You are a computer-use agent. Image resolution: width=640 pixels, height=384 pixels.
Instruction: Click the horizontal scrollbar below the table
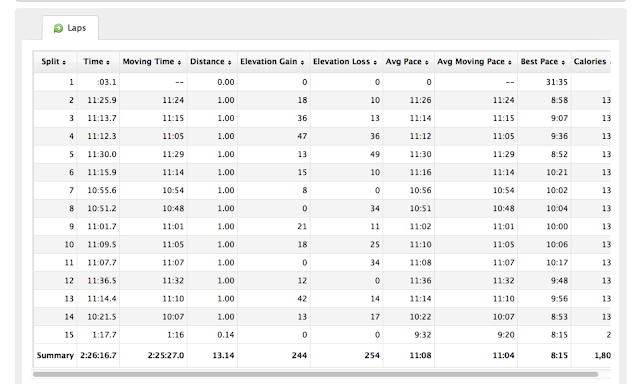[315, 374]
